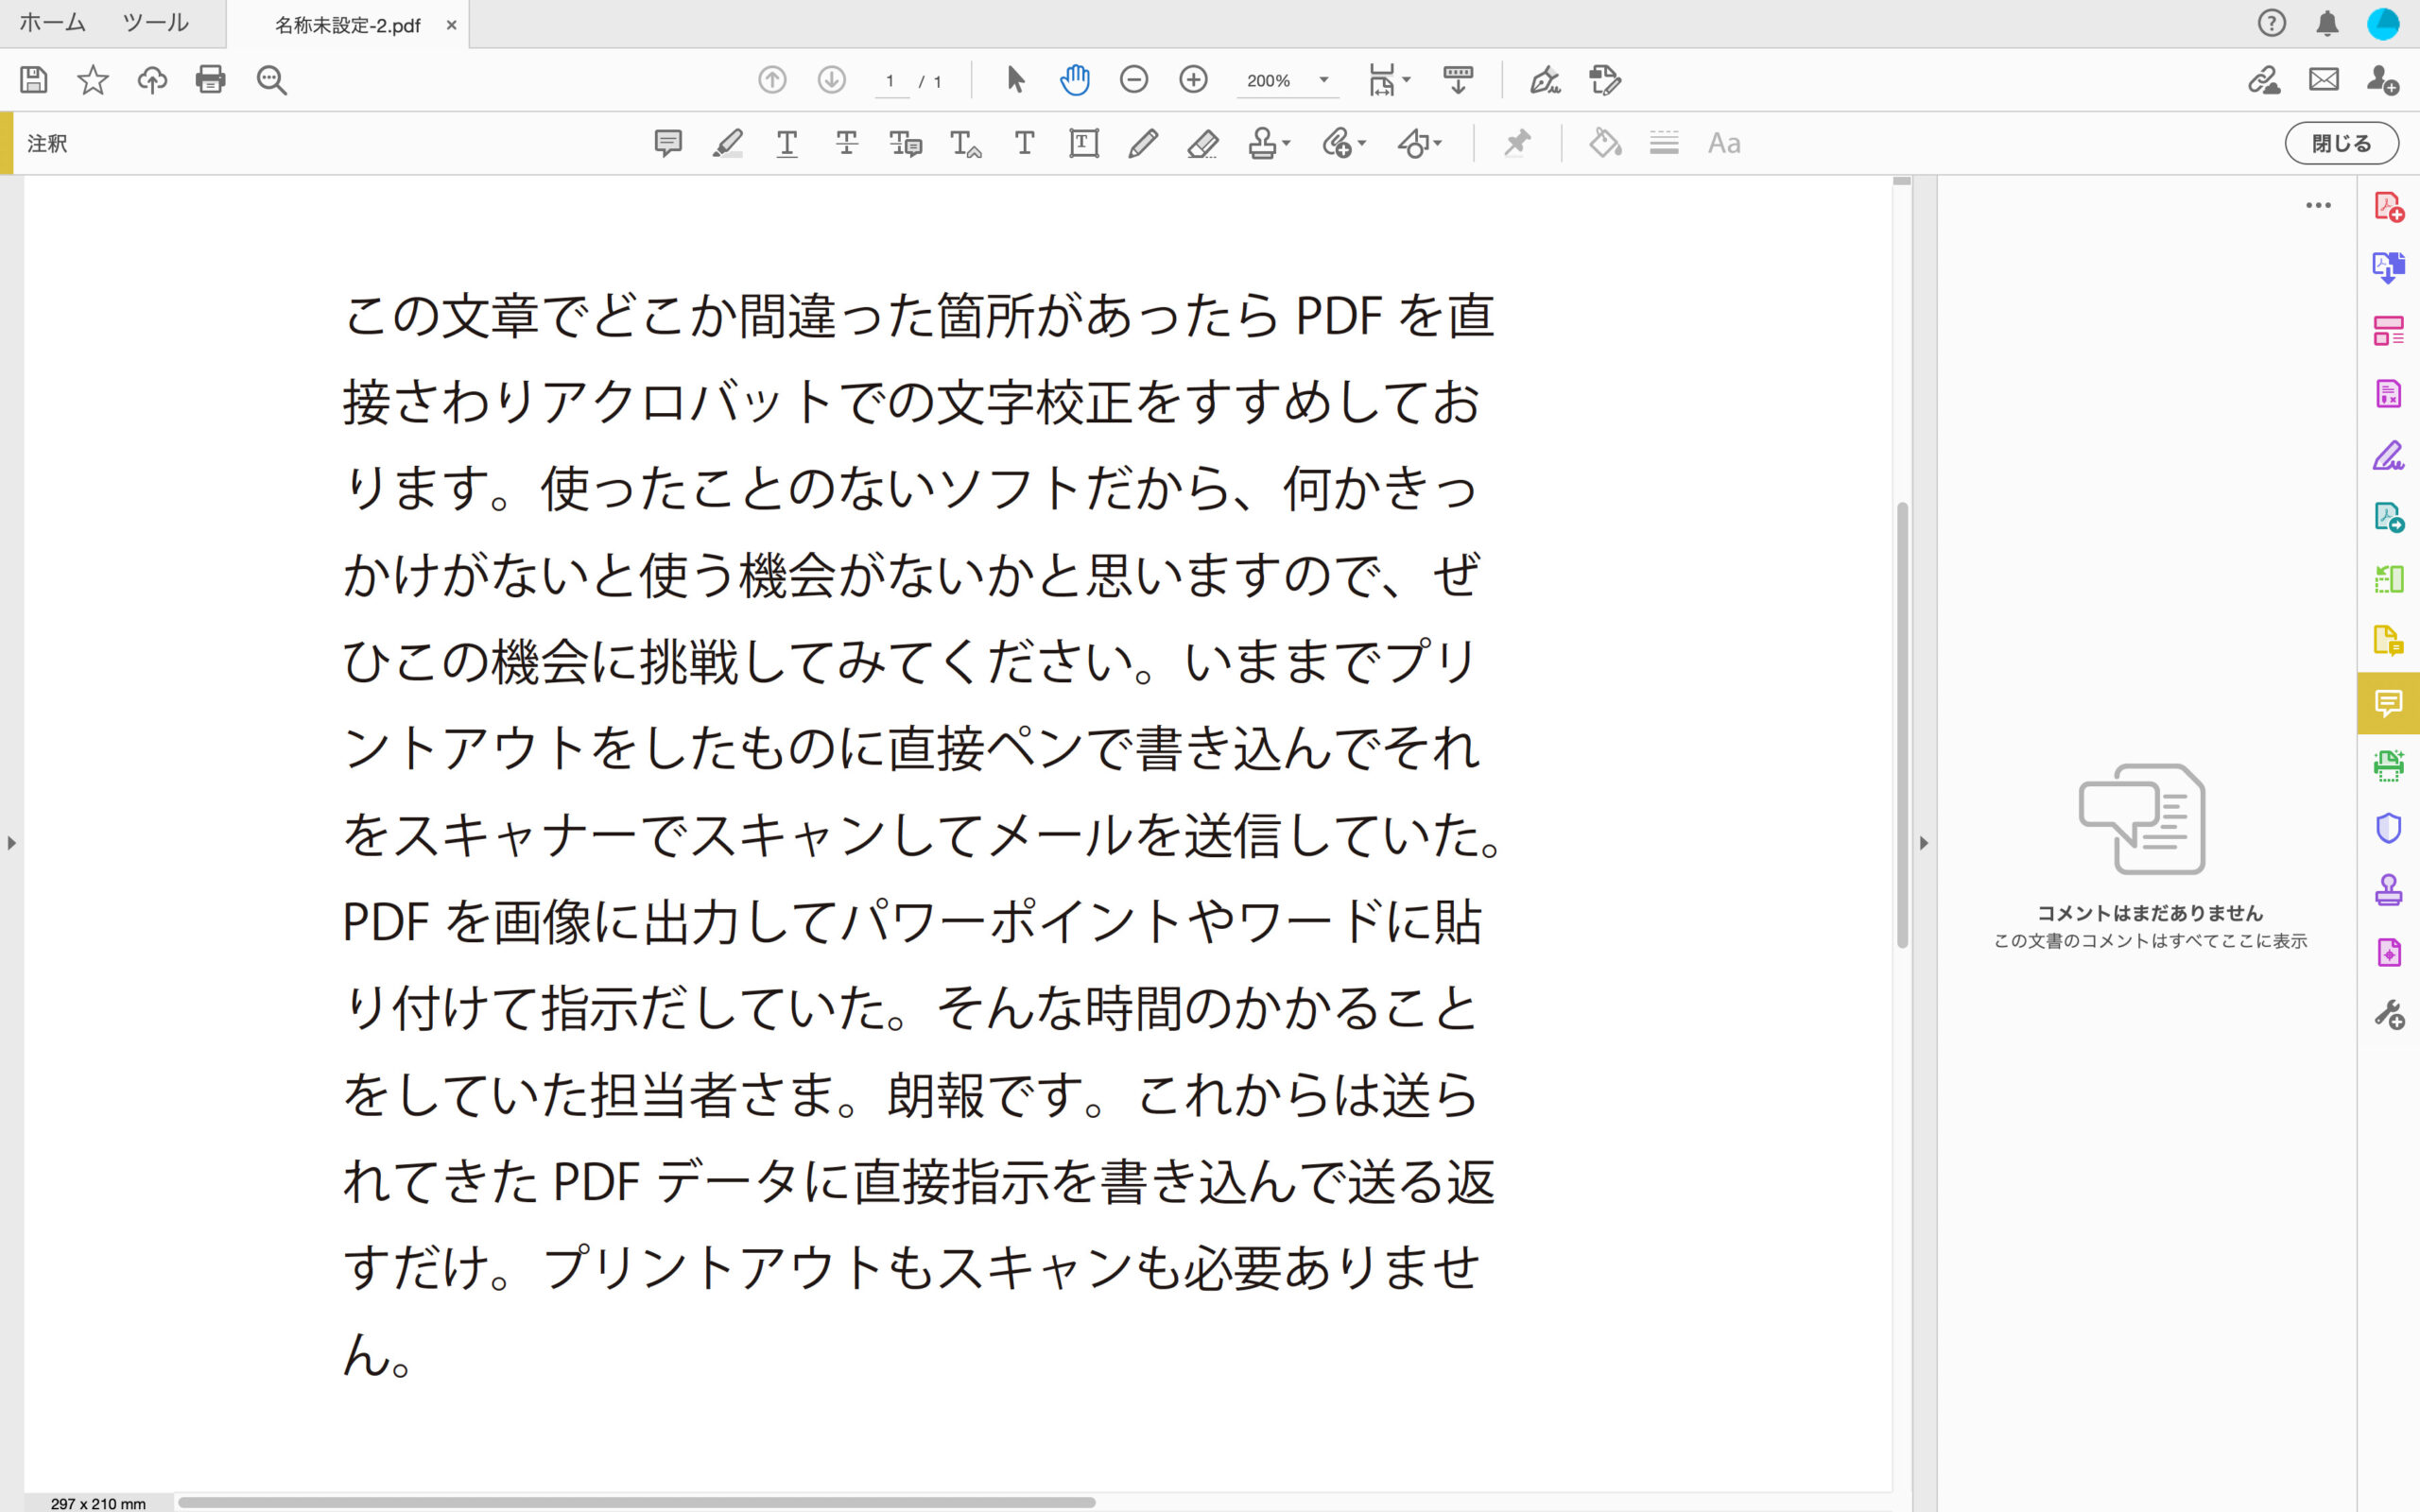Open the ツール menu
This screenshot has width=2420, height=1512.
click(x=154, y=22)
